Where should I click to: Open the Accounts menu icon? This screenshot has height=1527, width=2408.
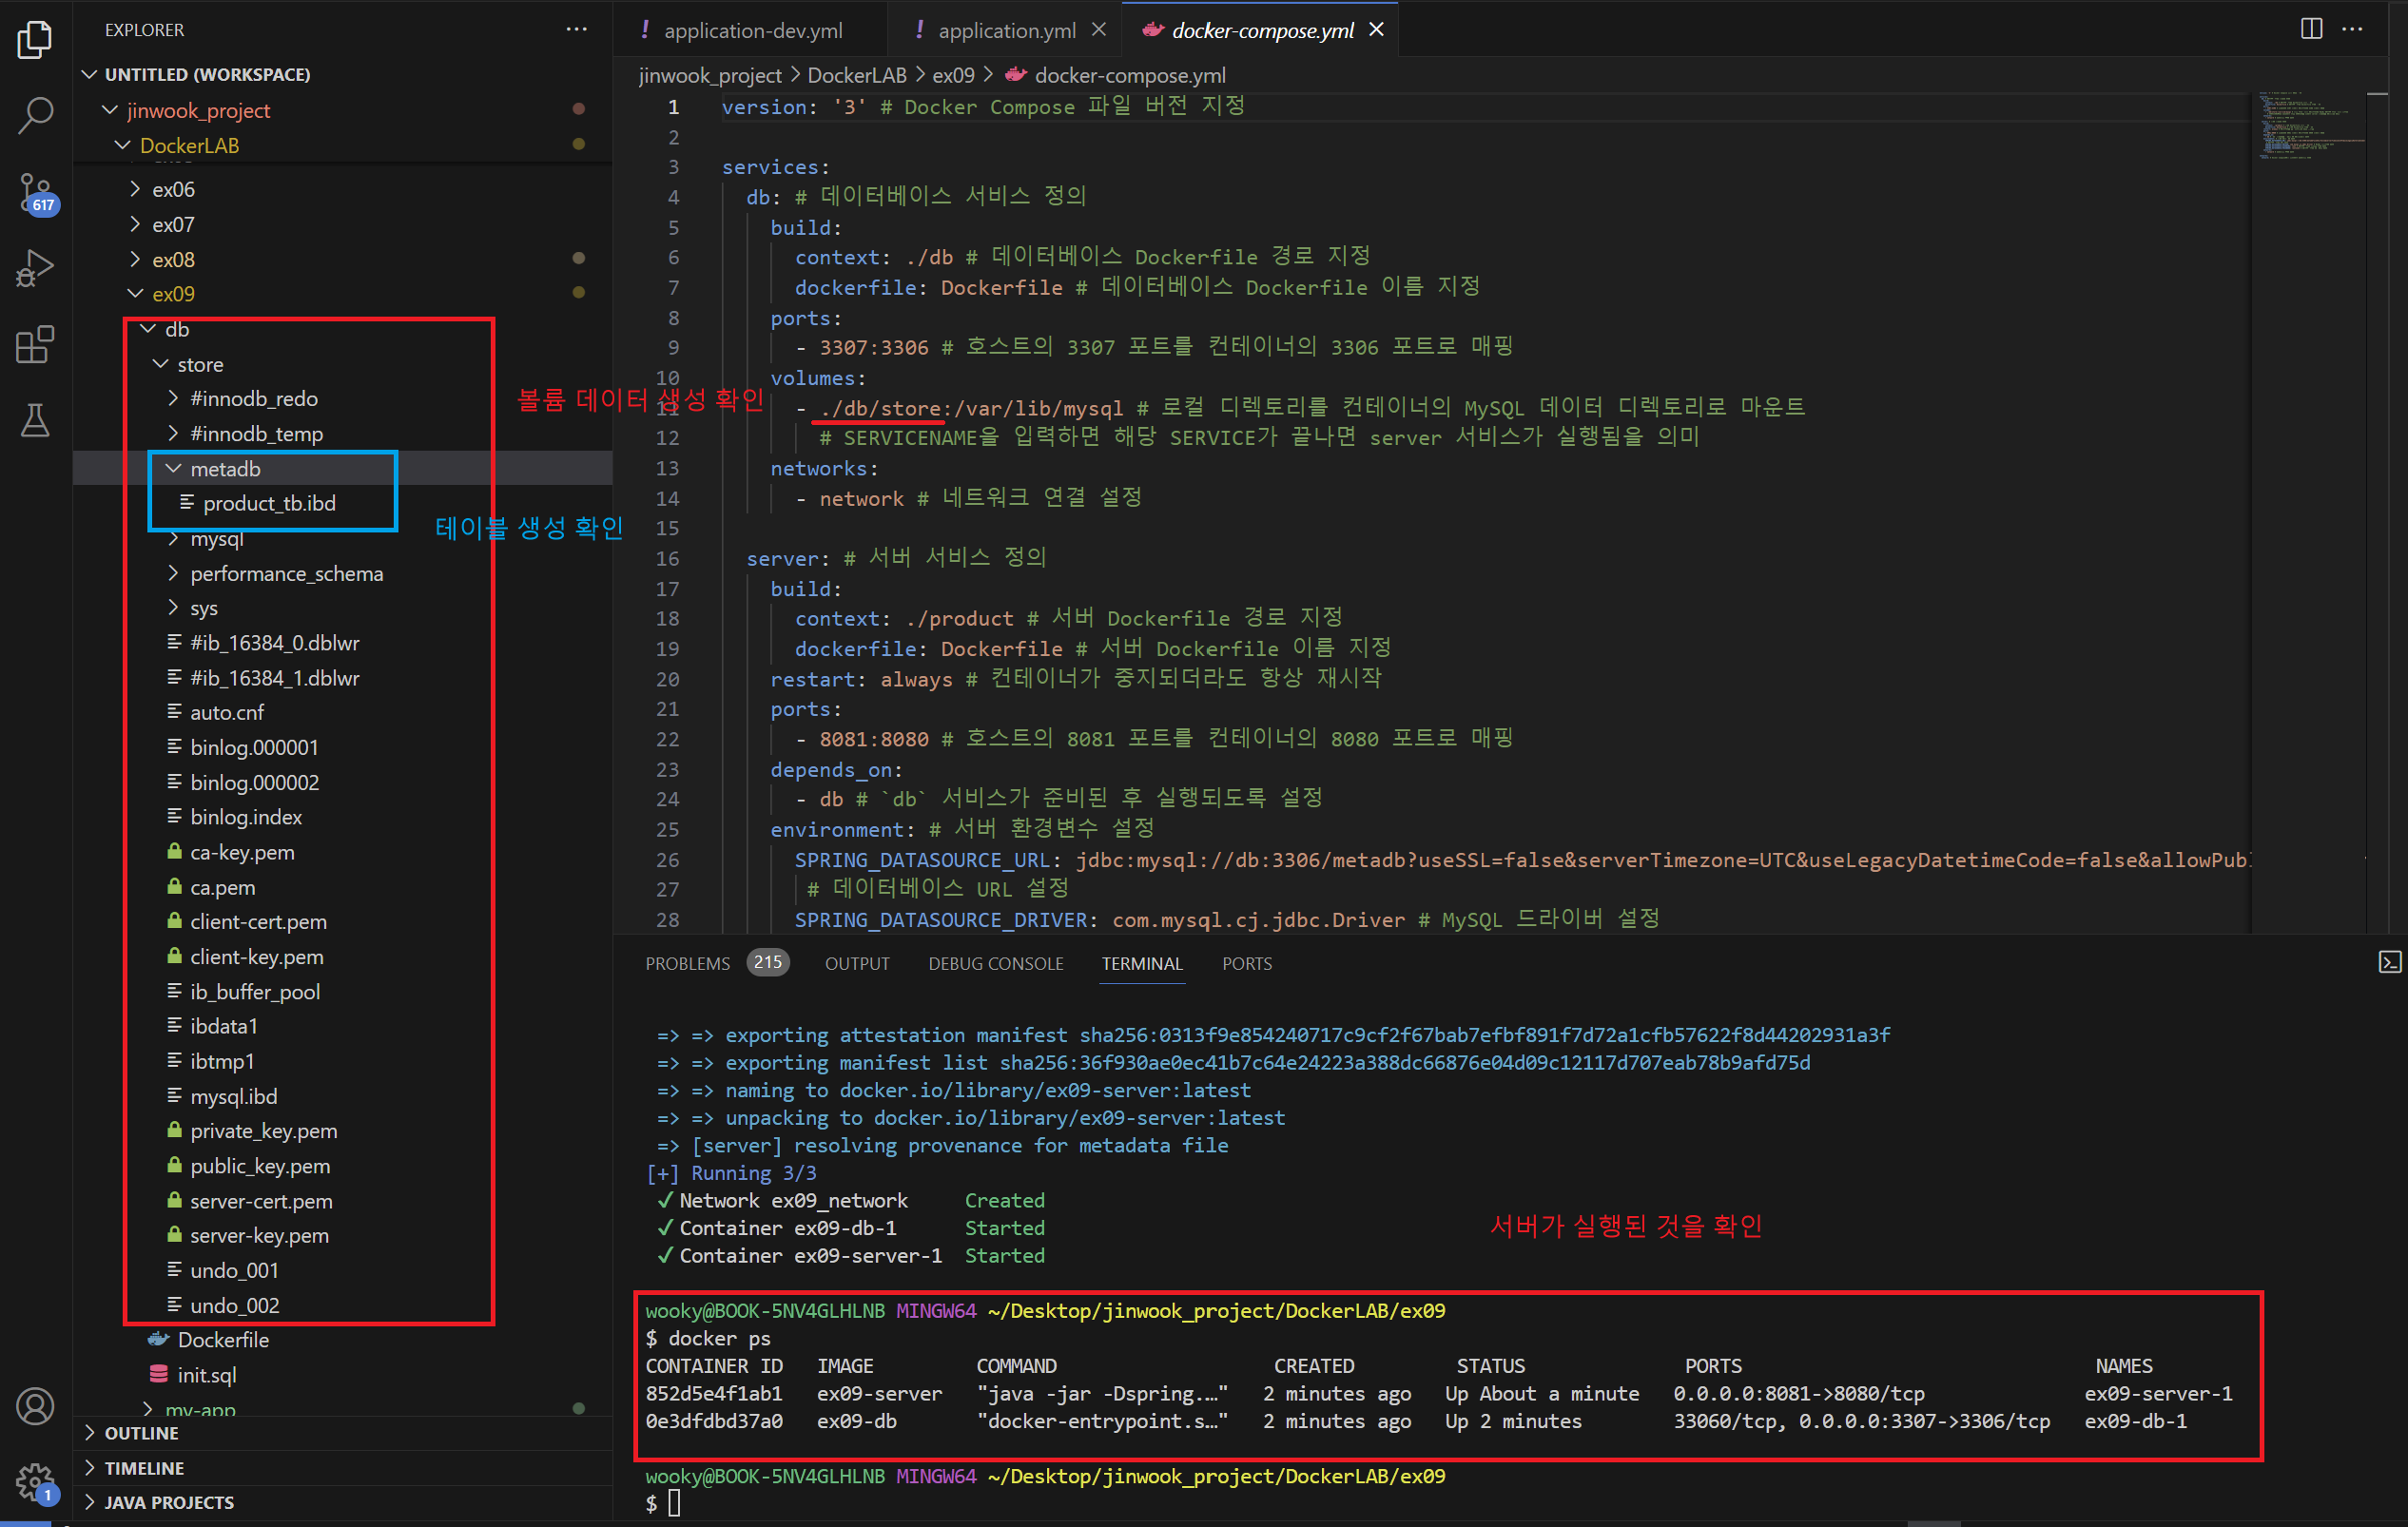[36, 1407]
